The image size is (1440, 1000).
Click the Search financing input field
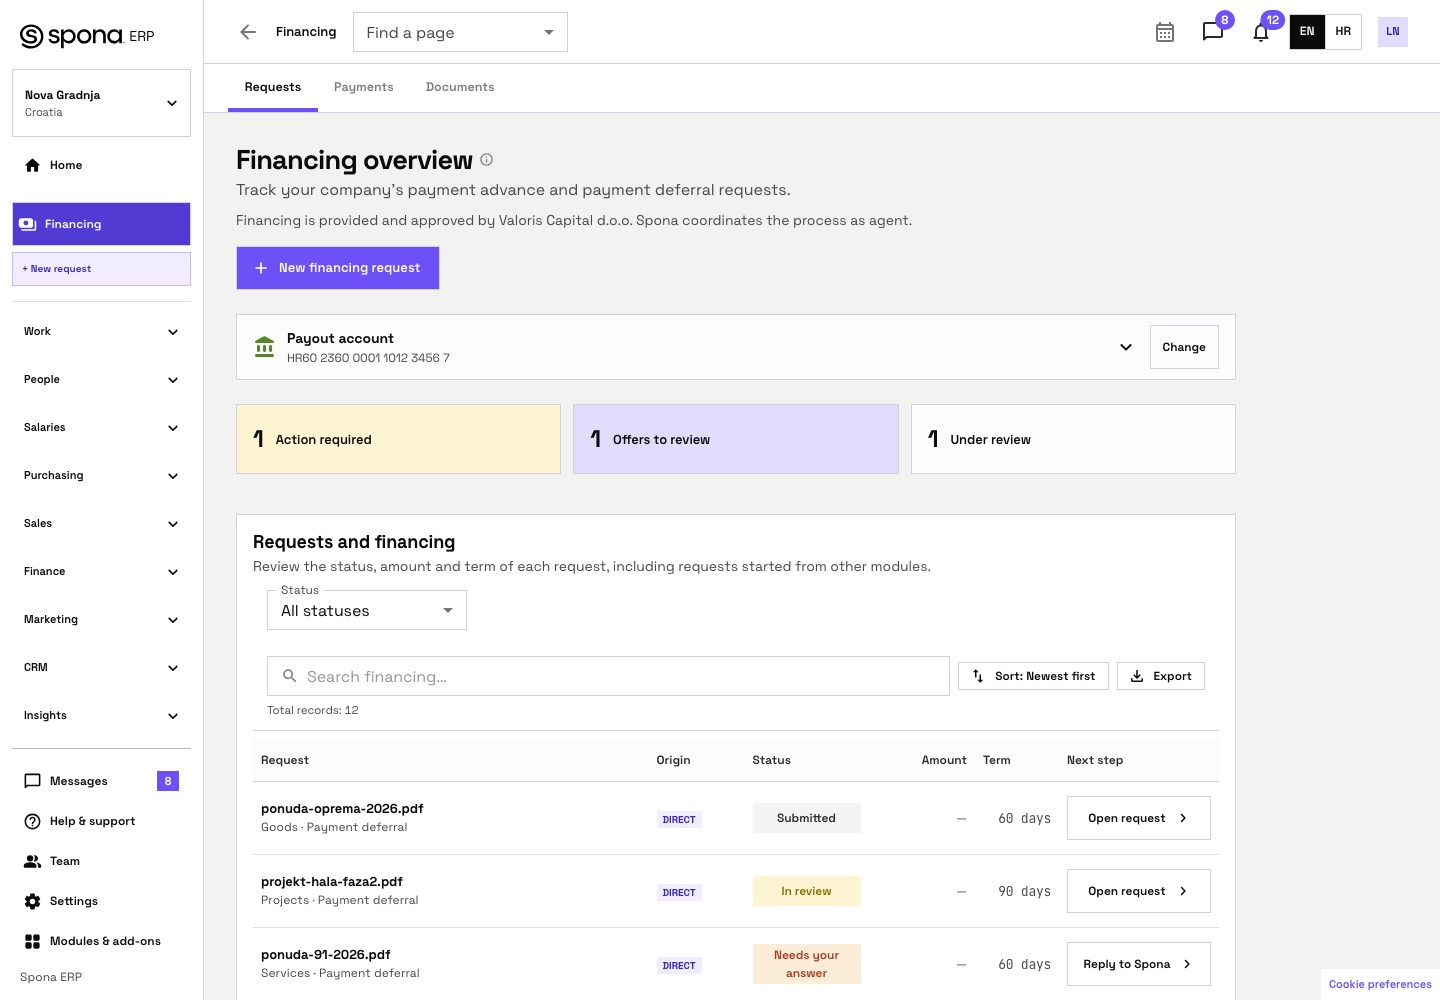pyautogui.click(x=608, y=676)
